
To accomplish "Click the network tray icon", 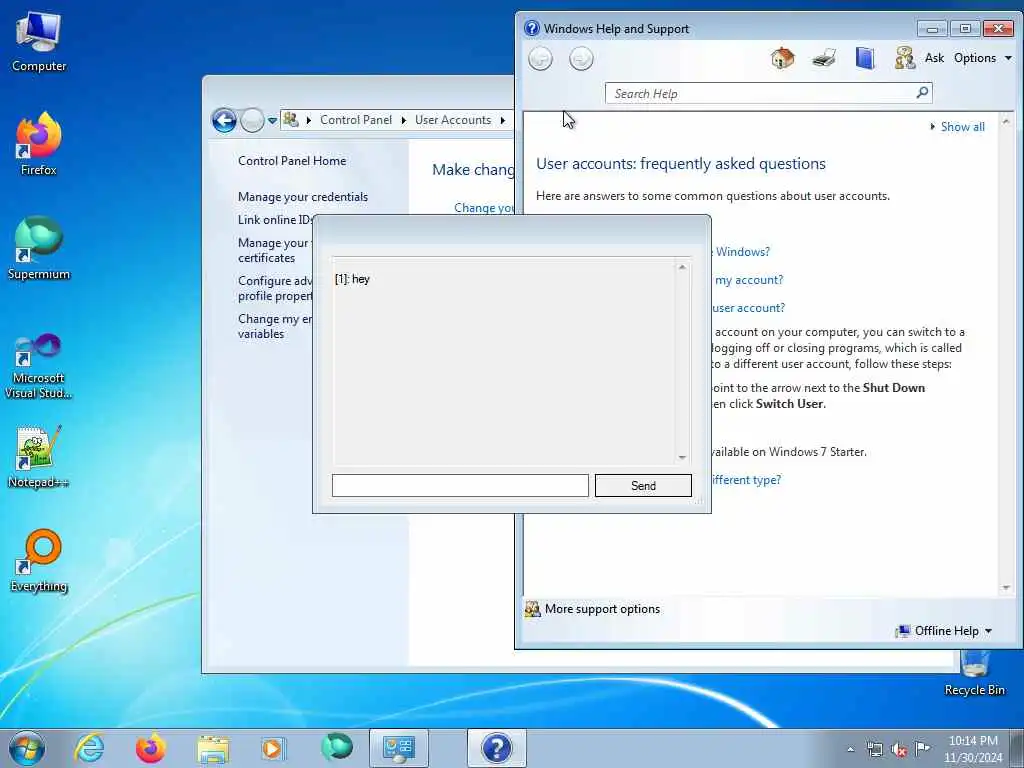I will [874, 750].
